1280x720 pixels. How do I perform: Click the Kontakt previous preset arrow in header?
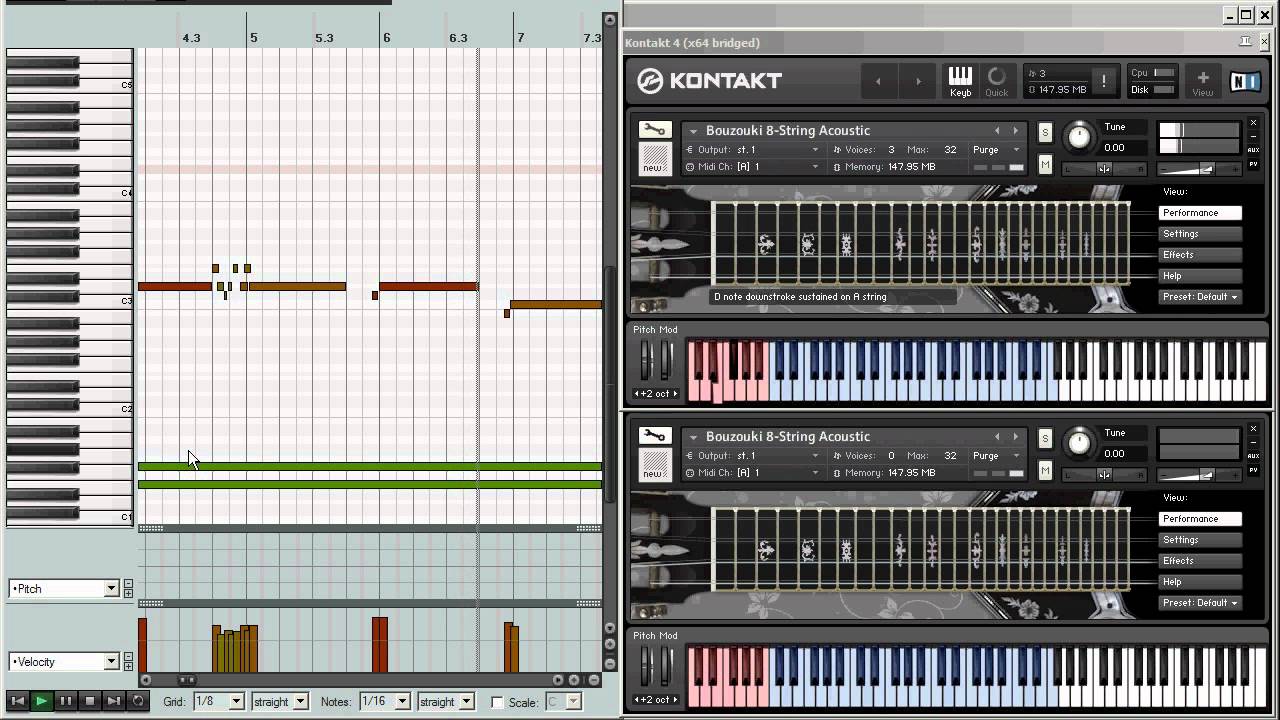[878, 81]
